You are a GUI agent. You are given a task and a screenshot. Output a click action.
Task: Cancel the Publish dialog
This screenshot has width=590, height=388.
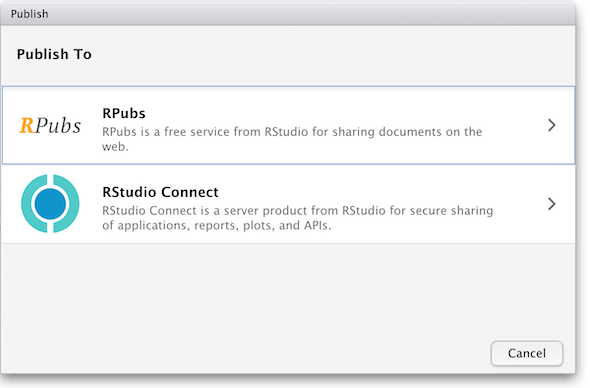point(527,353)
